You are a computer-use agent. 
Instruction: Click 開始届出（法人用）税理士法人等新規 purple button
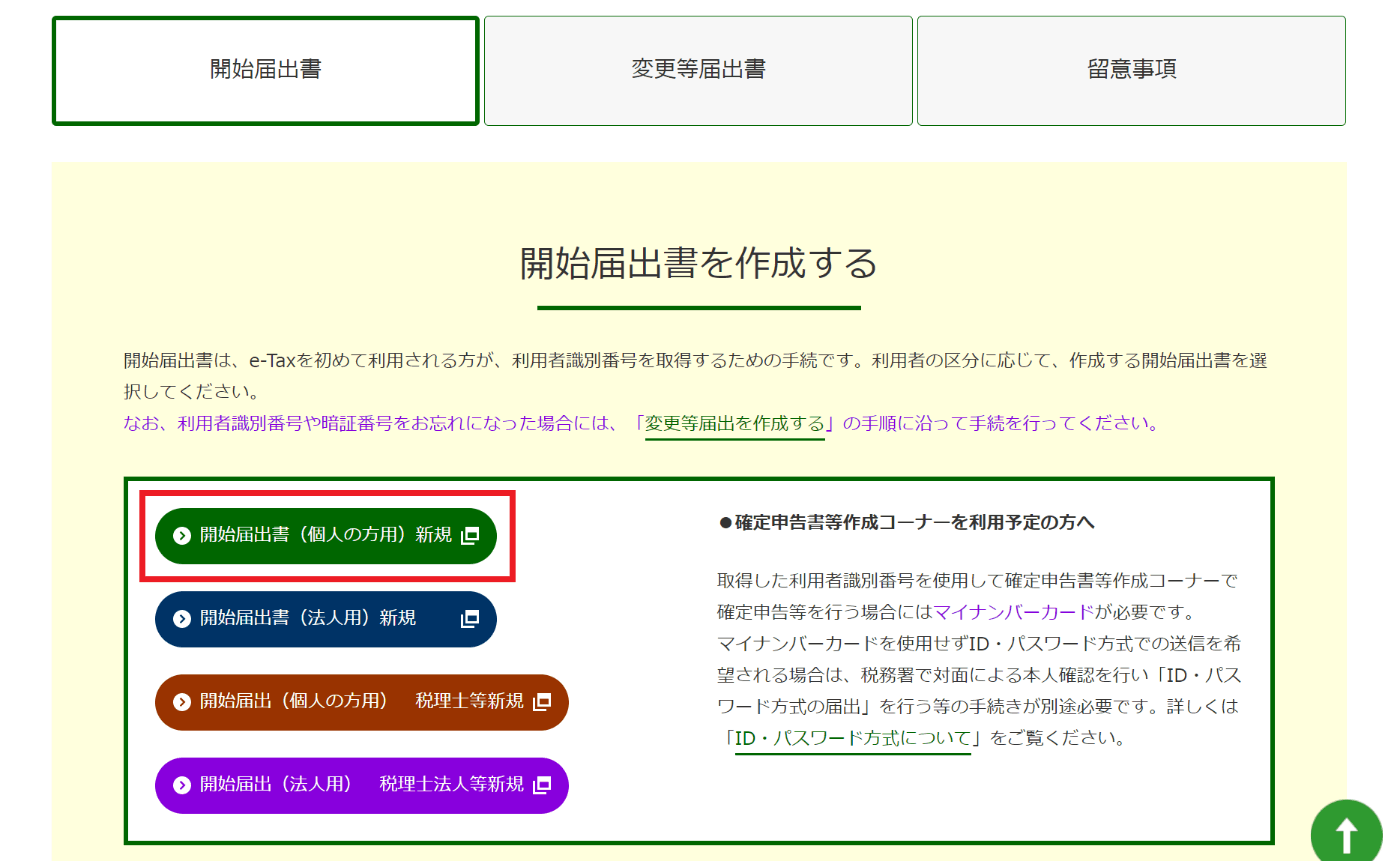(x=362, y=785)
